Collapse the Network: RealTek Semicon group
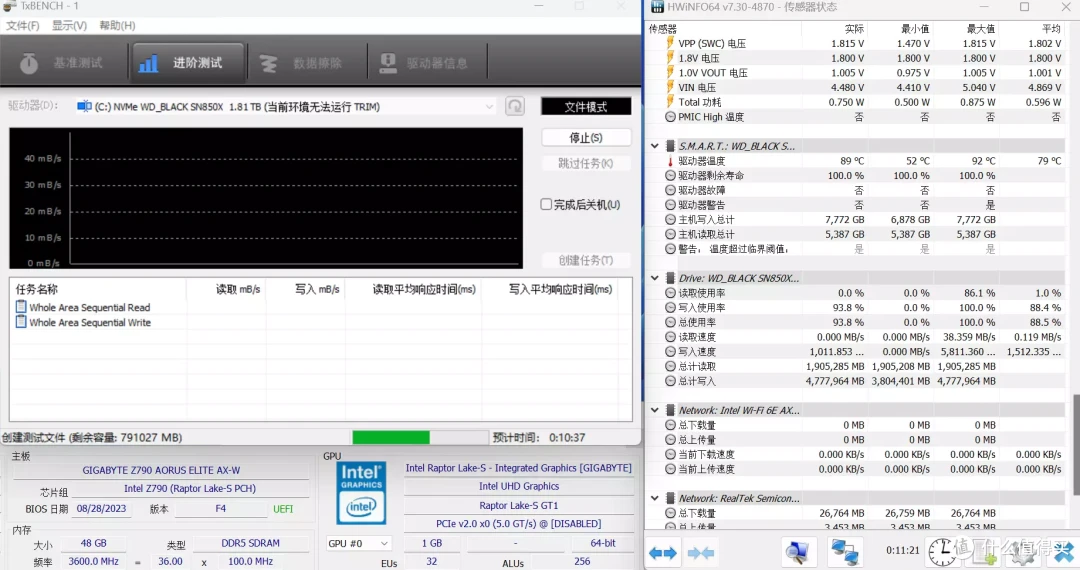 [654, 498]
